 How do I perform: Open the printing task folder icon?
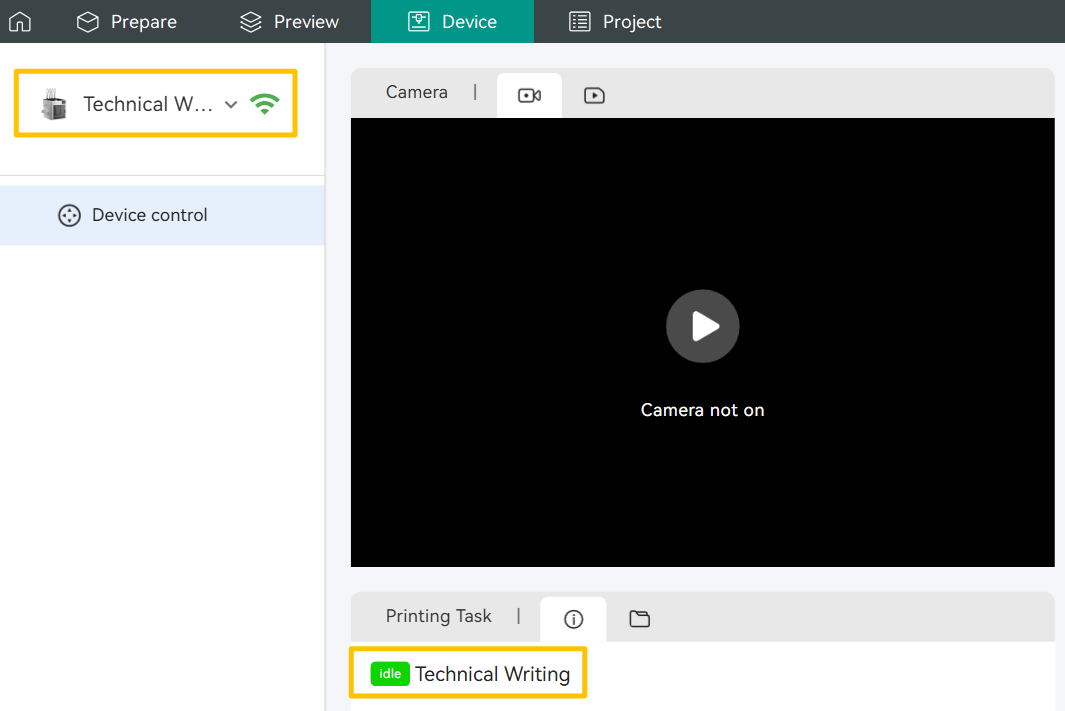640,619
